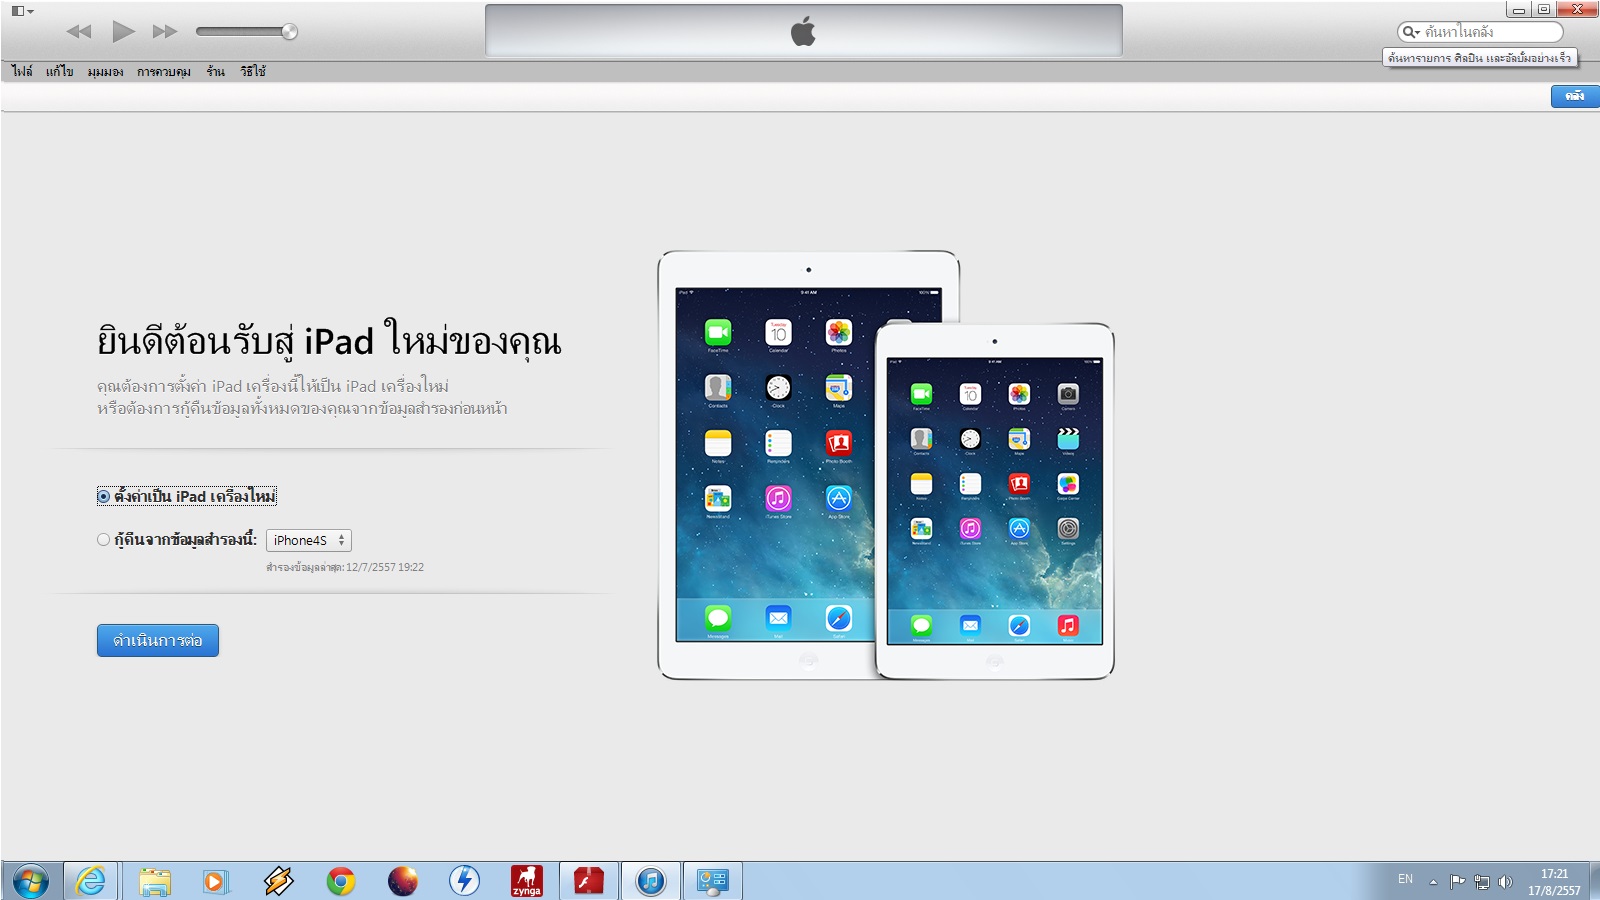Open the control panel taskbar icon
The width and height of the screenshot is (1600, 900).
713,881
